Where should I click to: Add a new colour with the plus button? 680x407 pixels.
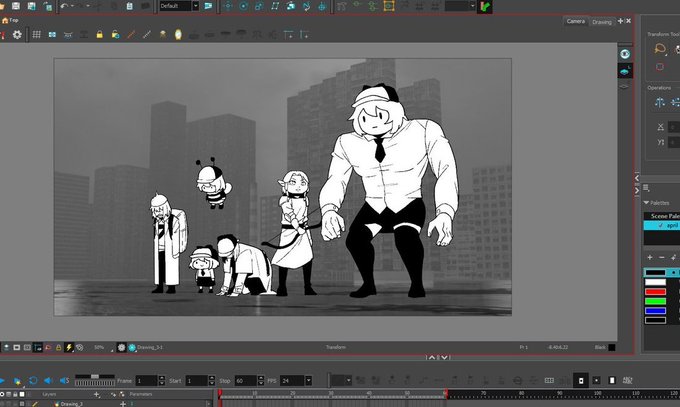pos(650,257)
